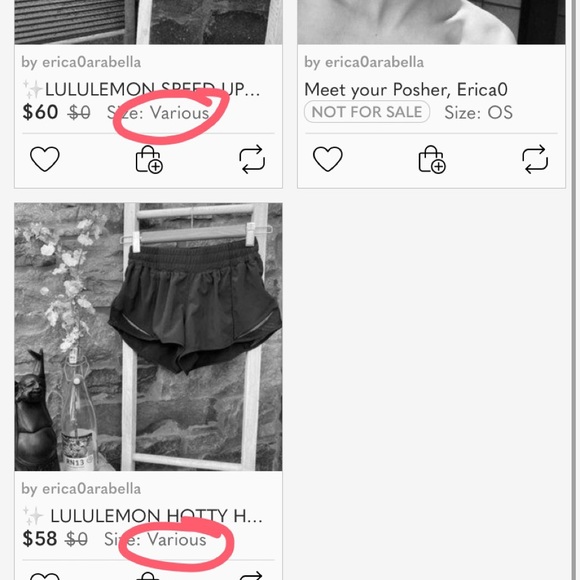Like the LULULEMON HOTTY H listing
This screenshot has width=580, height=580.
click(45, 576)
